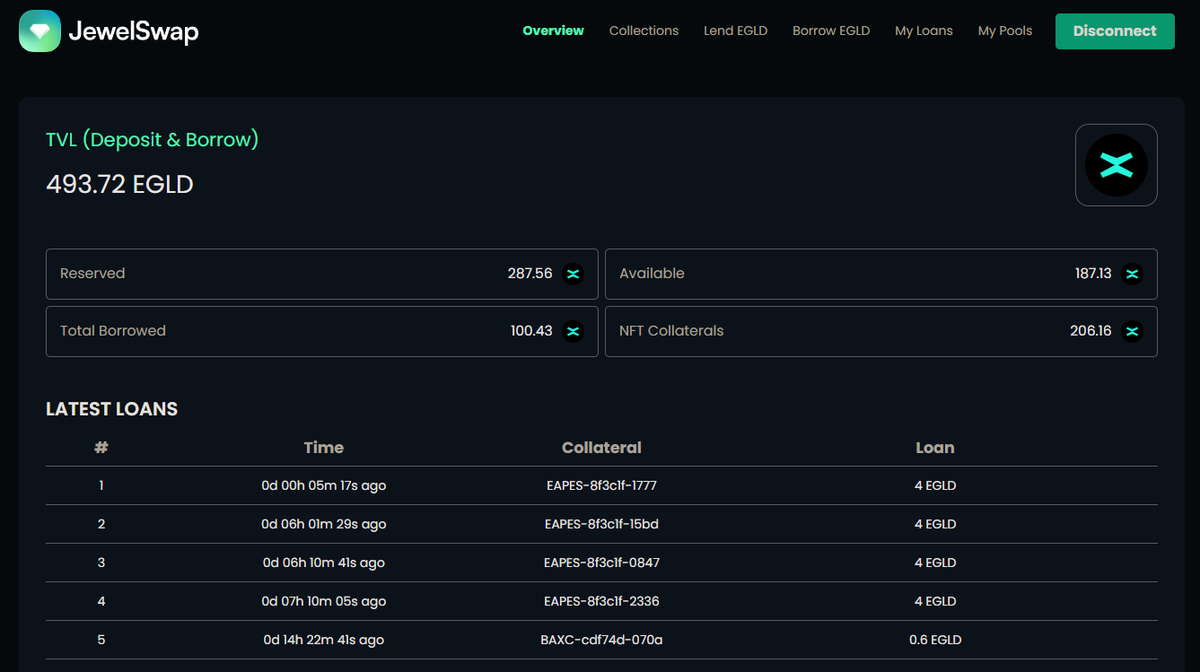
Task: Open the Lend EGLD page
Action: click(x=736, y=31)
